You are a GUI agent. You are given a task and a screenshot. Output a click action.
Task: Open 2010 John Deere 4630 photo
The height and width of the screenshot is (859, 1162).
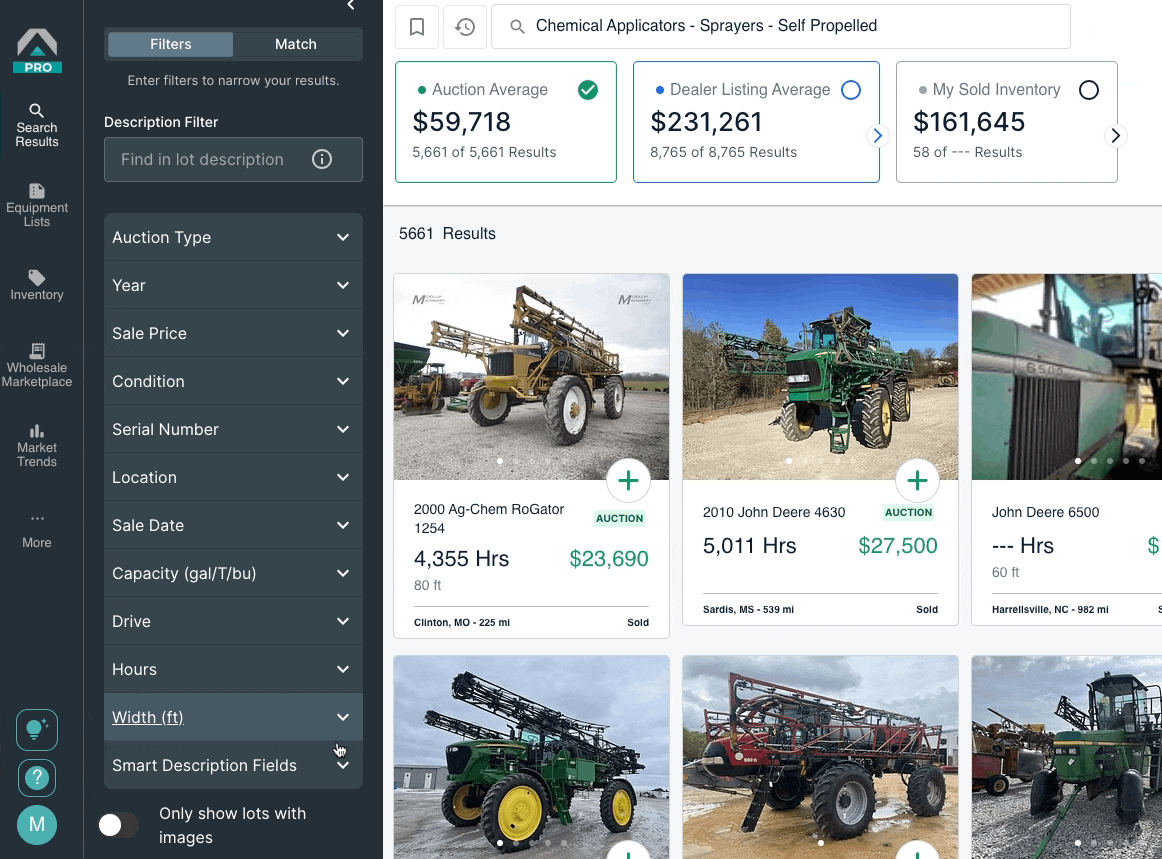coord(820,377)
